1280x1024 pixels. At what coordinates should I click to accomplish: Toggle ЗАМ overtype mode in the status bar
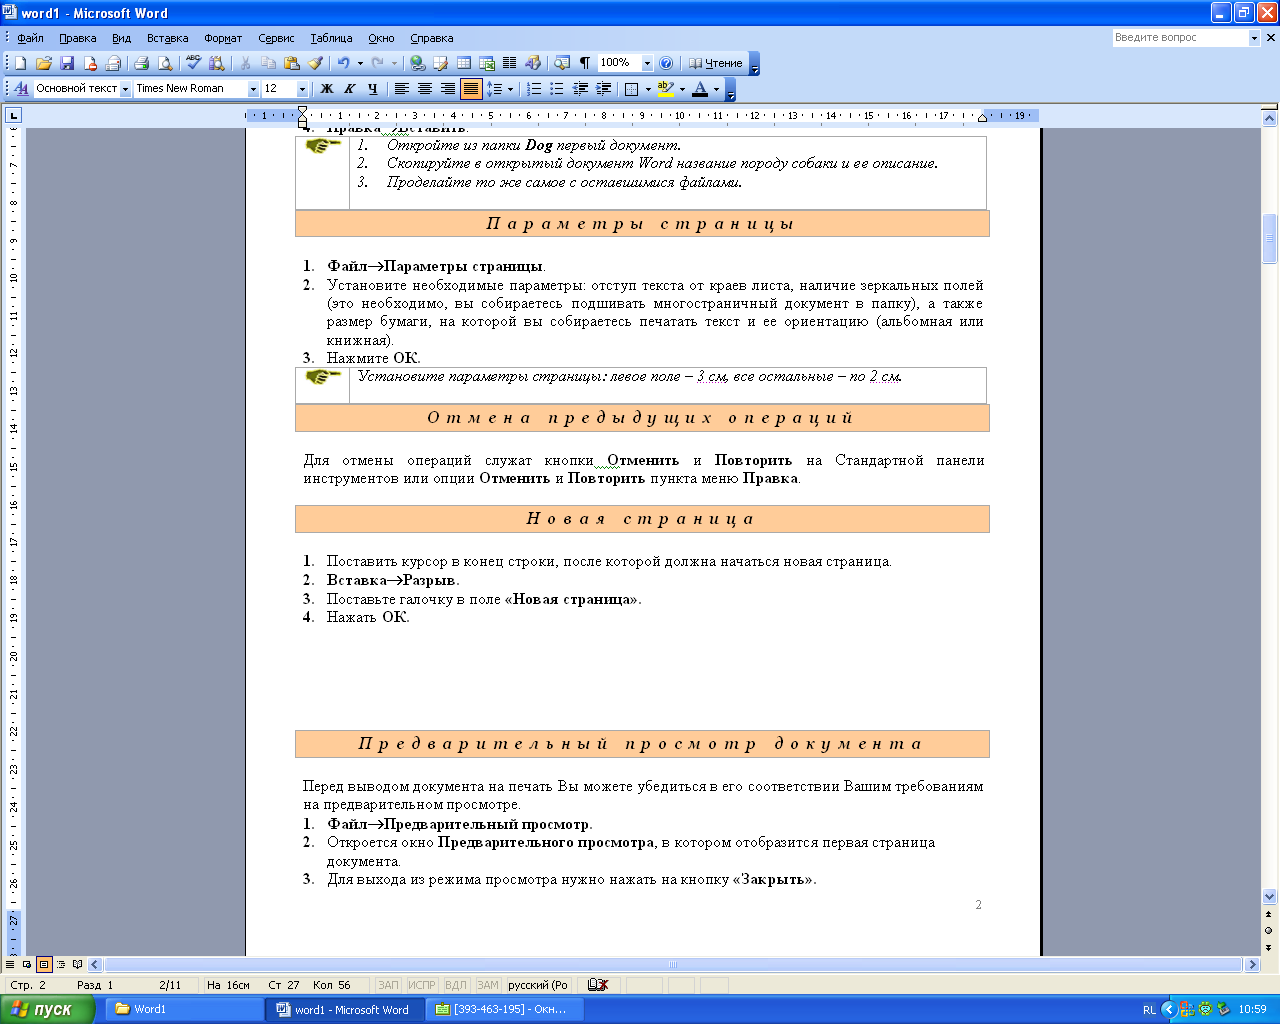(x=488, y=985)
